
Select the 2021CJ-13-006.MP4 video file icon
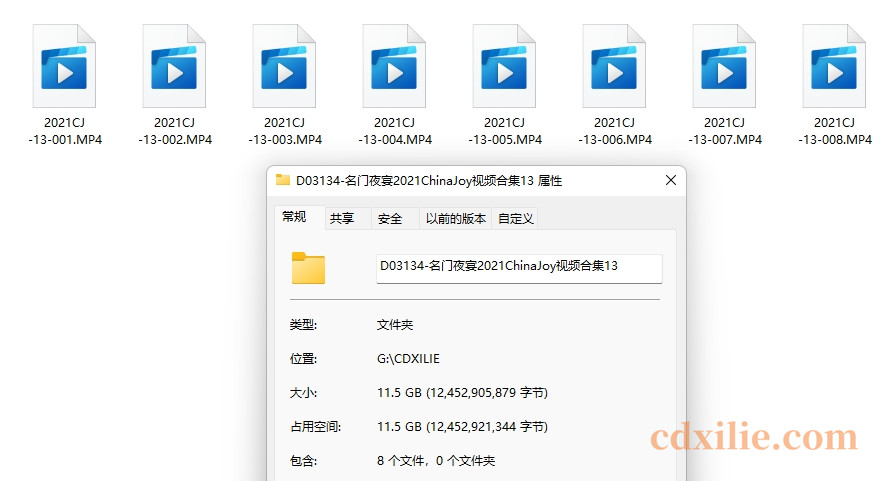pyautogui.click(x=614, y=66)
